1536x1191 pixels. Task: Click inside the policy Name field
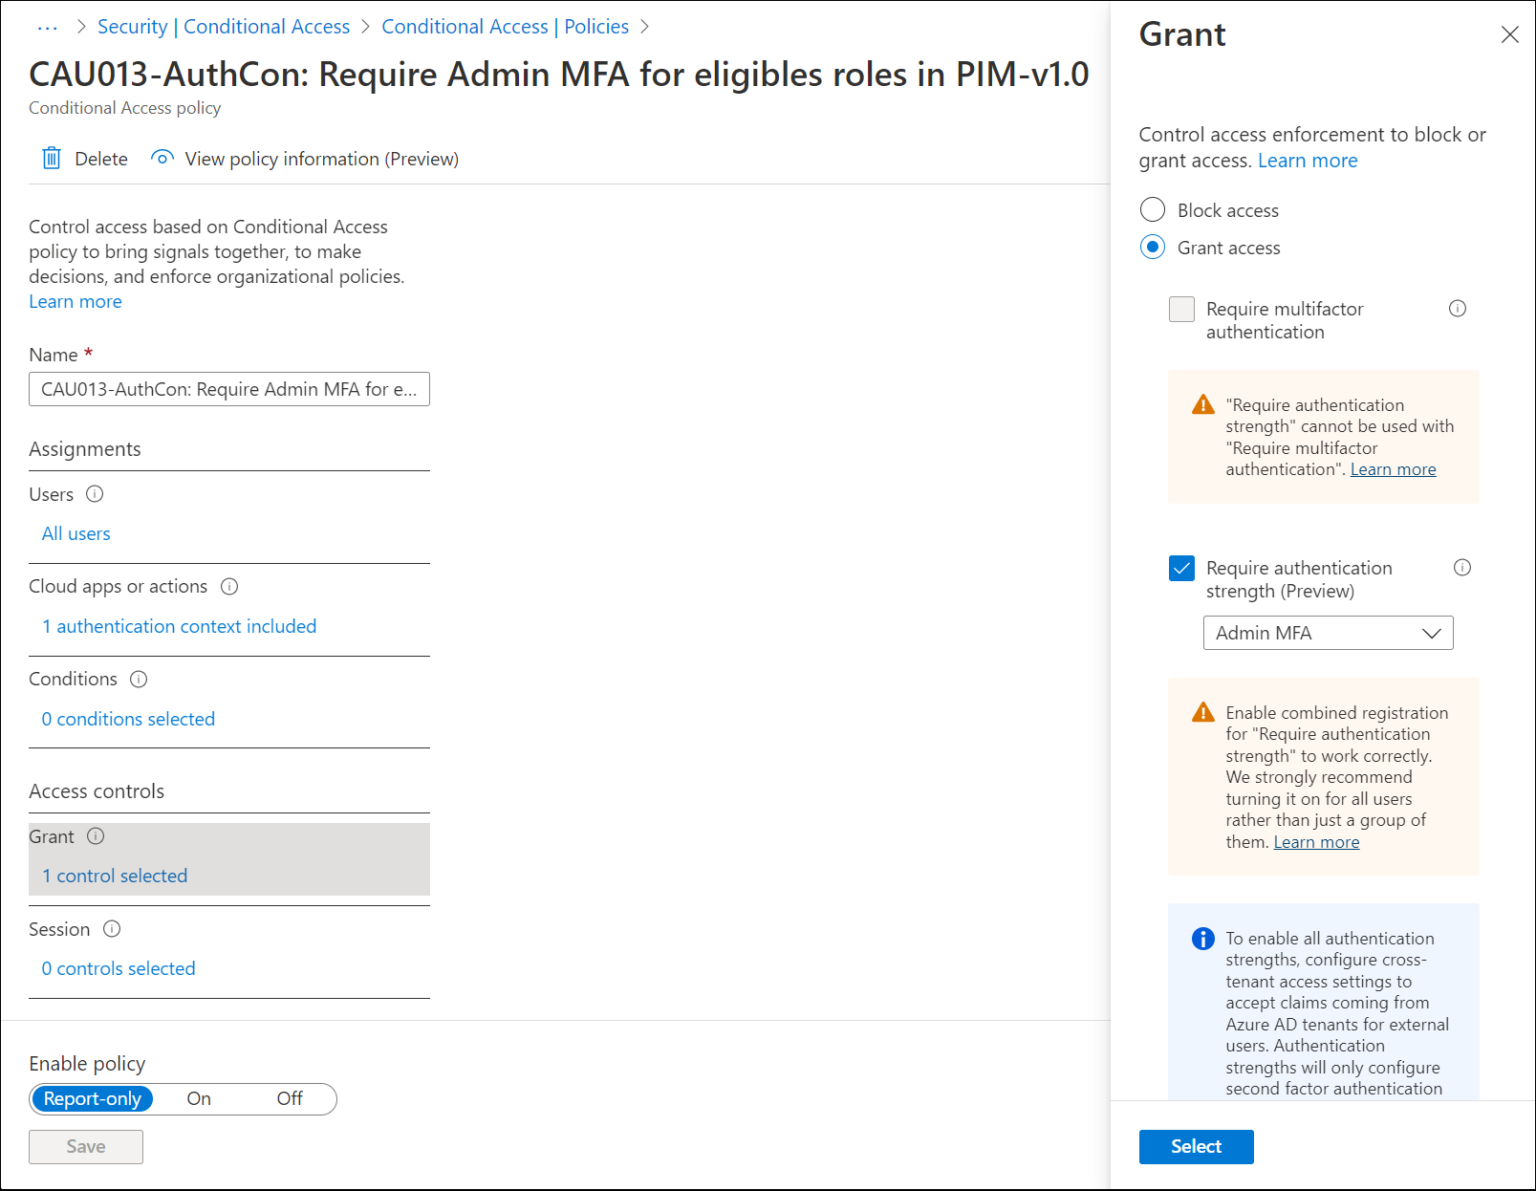pyautogui.click(x=228, y=389)
